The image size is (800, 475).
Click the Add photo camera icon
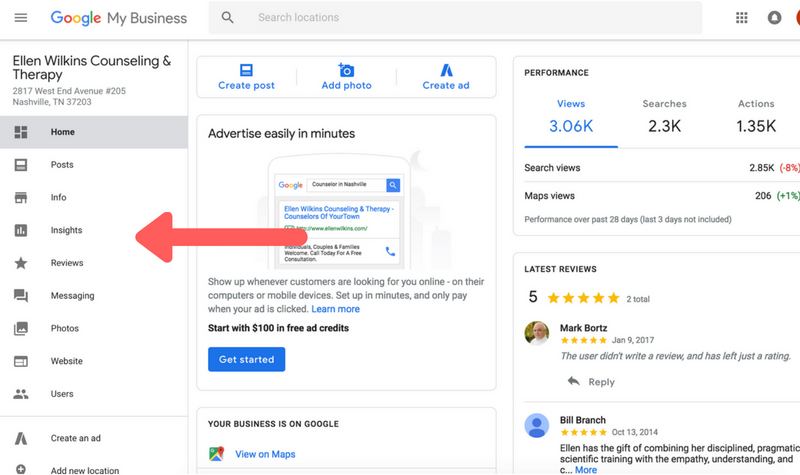click(x=346, y=70)
